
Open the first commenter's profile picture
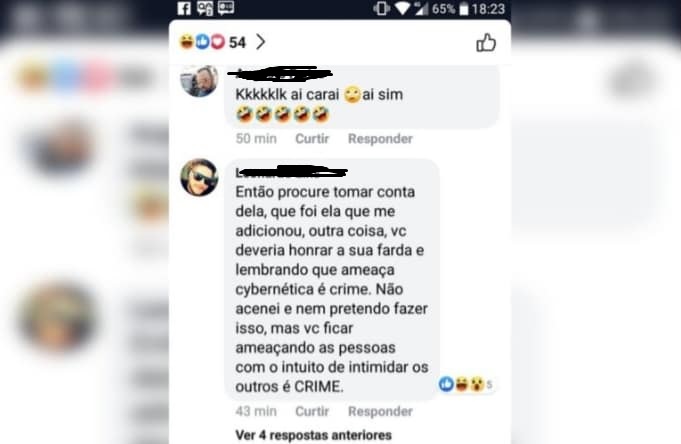coord(199,81)
